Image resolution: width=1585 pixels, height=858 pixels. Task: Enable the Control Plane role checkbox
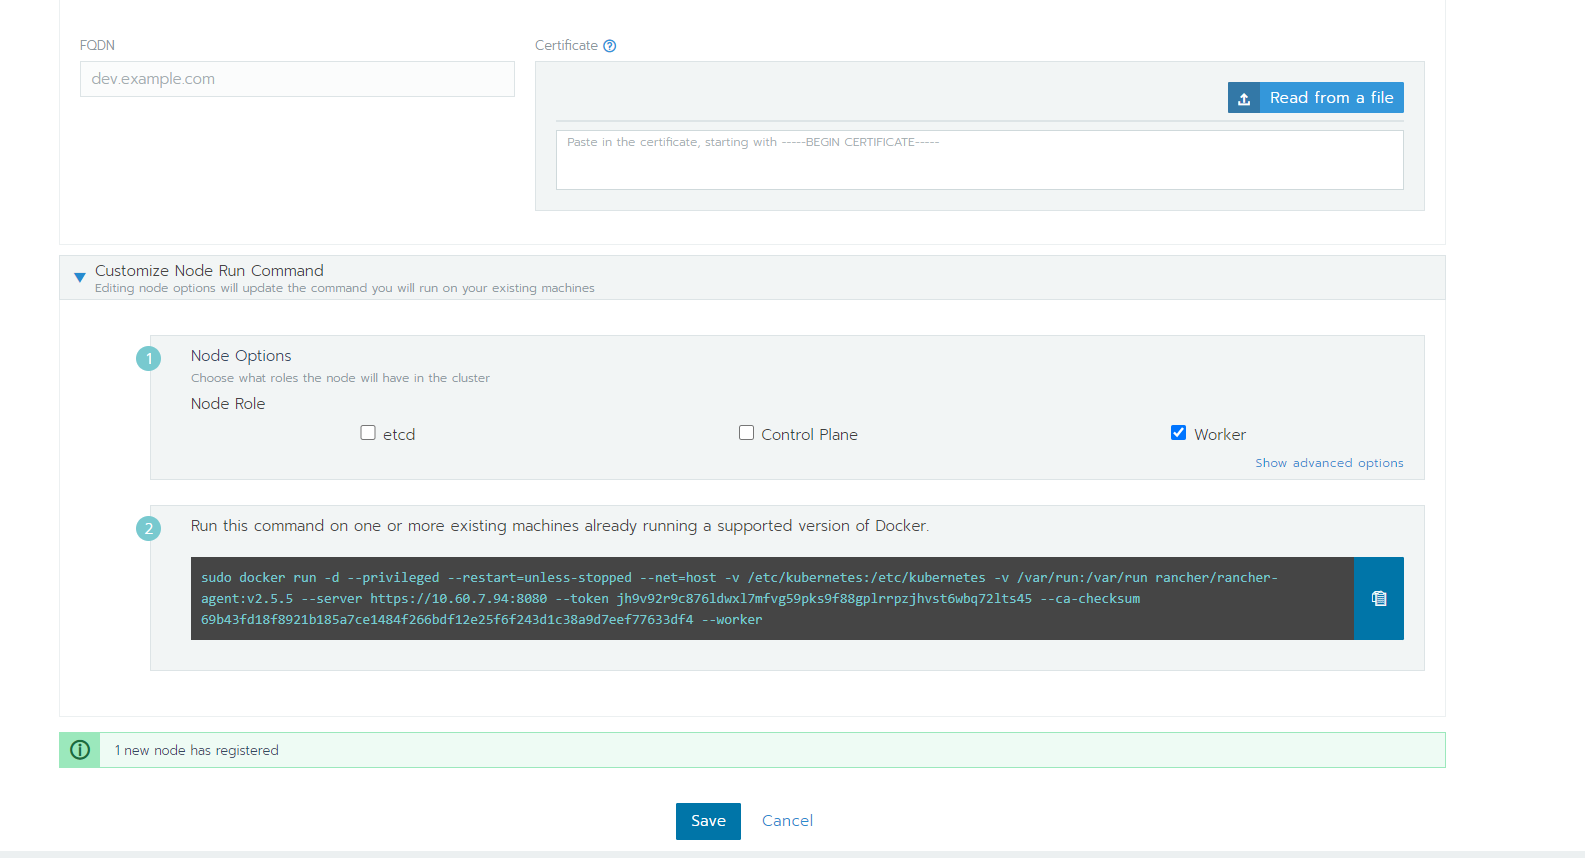746,433
